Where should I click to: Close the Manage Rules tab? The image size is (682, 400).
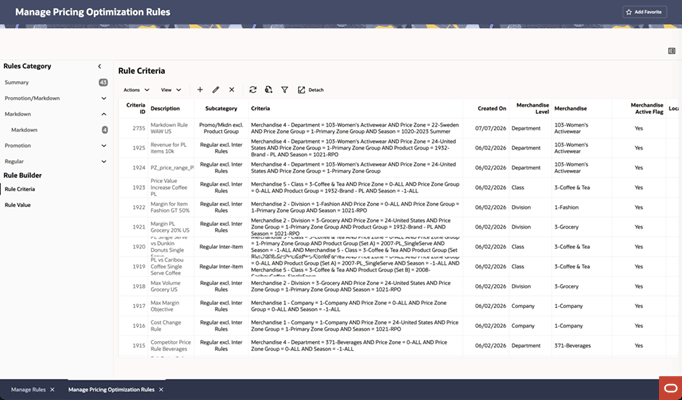52,390
